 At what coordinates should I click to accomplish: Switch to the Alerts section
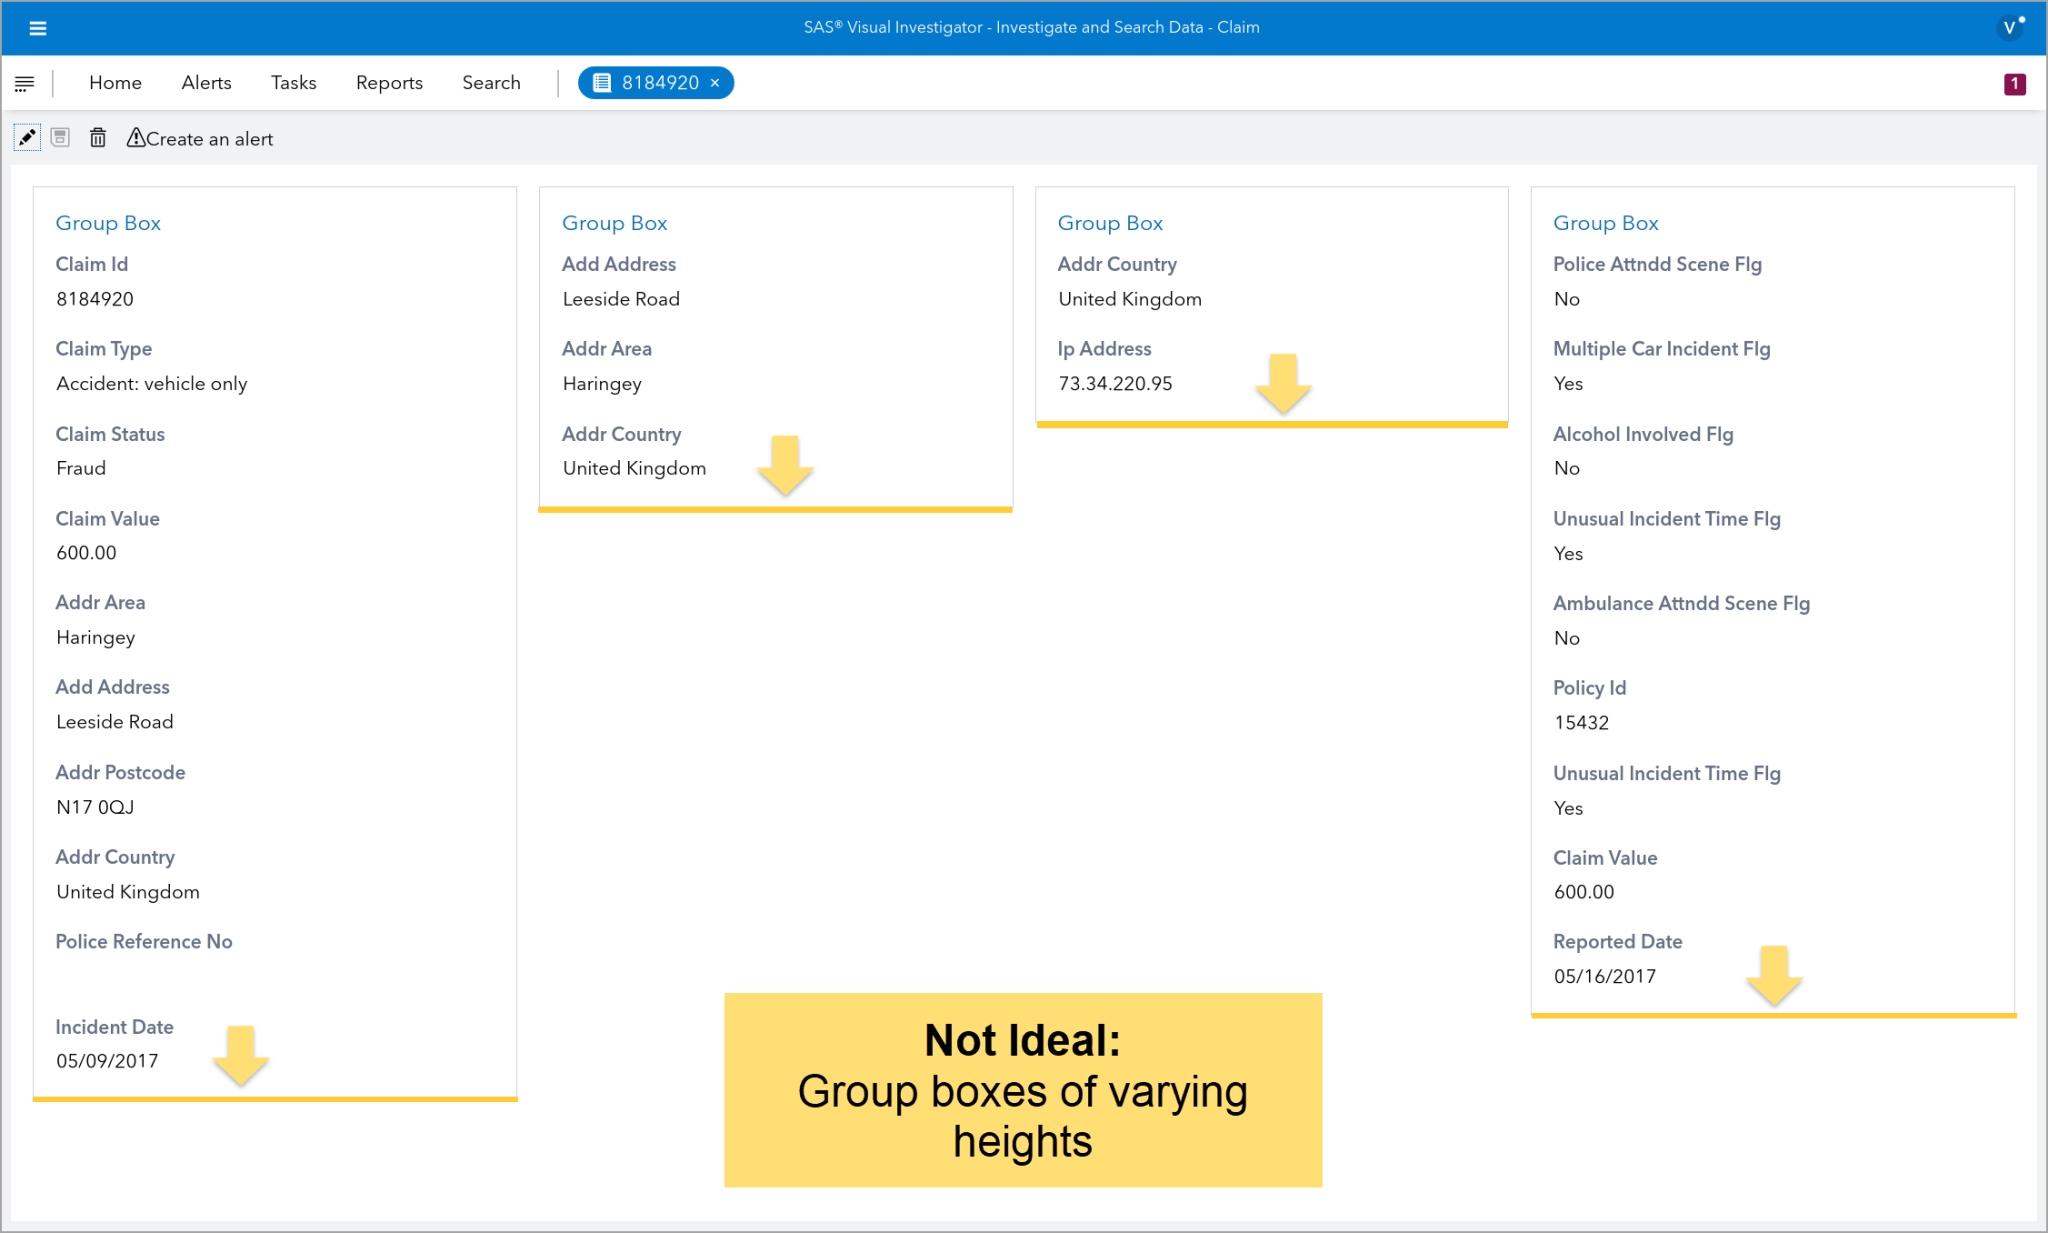tap(206, 82)
